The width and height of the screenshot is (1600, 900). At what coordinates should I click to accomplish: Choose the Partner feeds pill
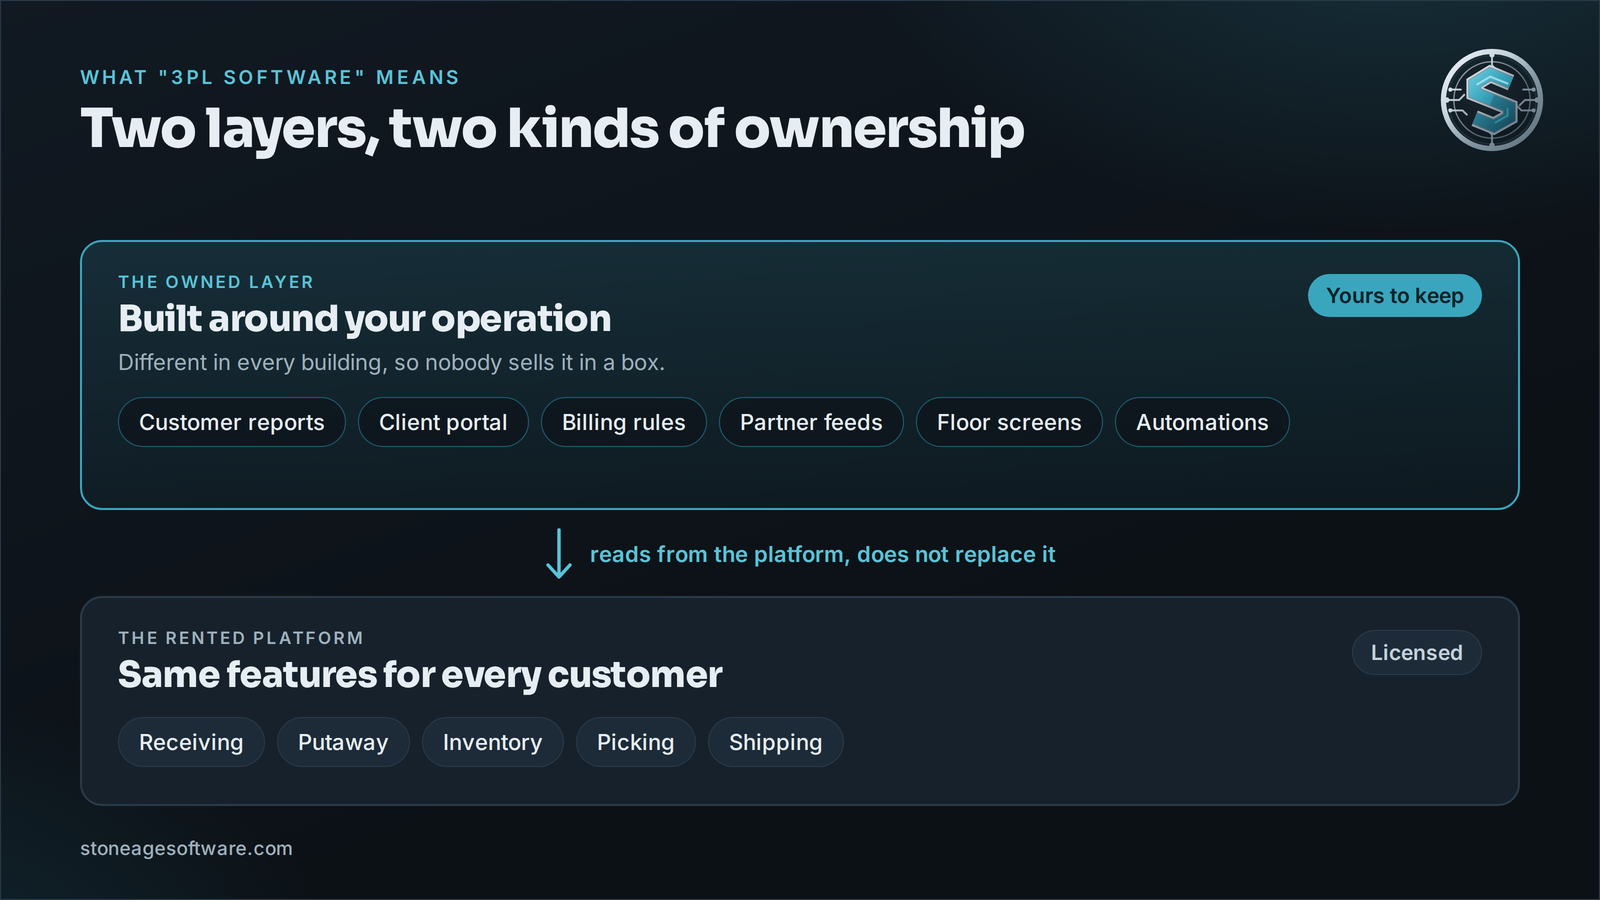point(811,422)
